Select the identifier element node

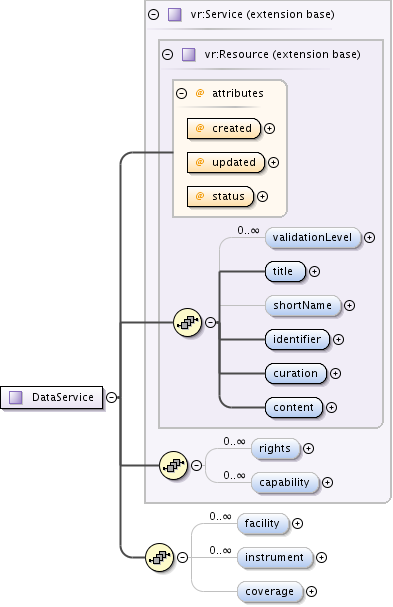pos(297,340)
